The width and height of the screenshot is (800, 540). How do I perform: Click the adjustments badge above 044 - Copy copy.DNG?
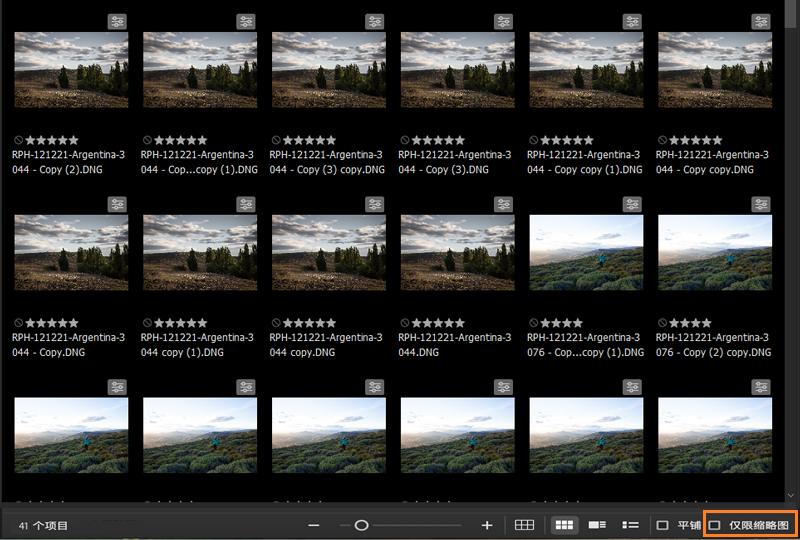tap(761, 22)
